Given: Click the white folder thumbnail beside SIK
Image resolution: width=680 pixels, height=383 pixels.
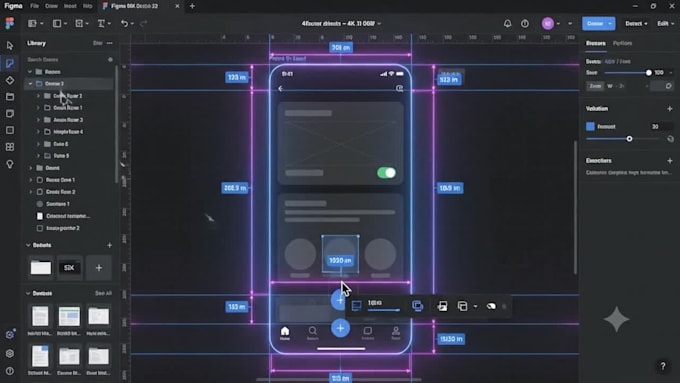Looking at the screenshot, I should click(x=40, y=268).
